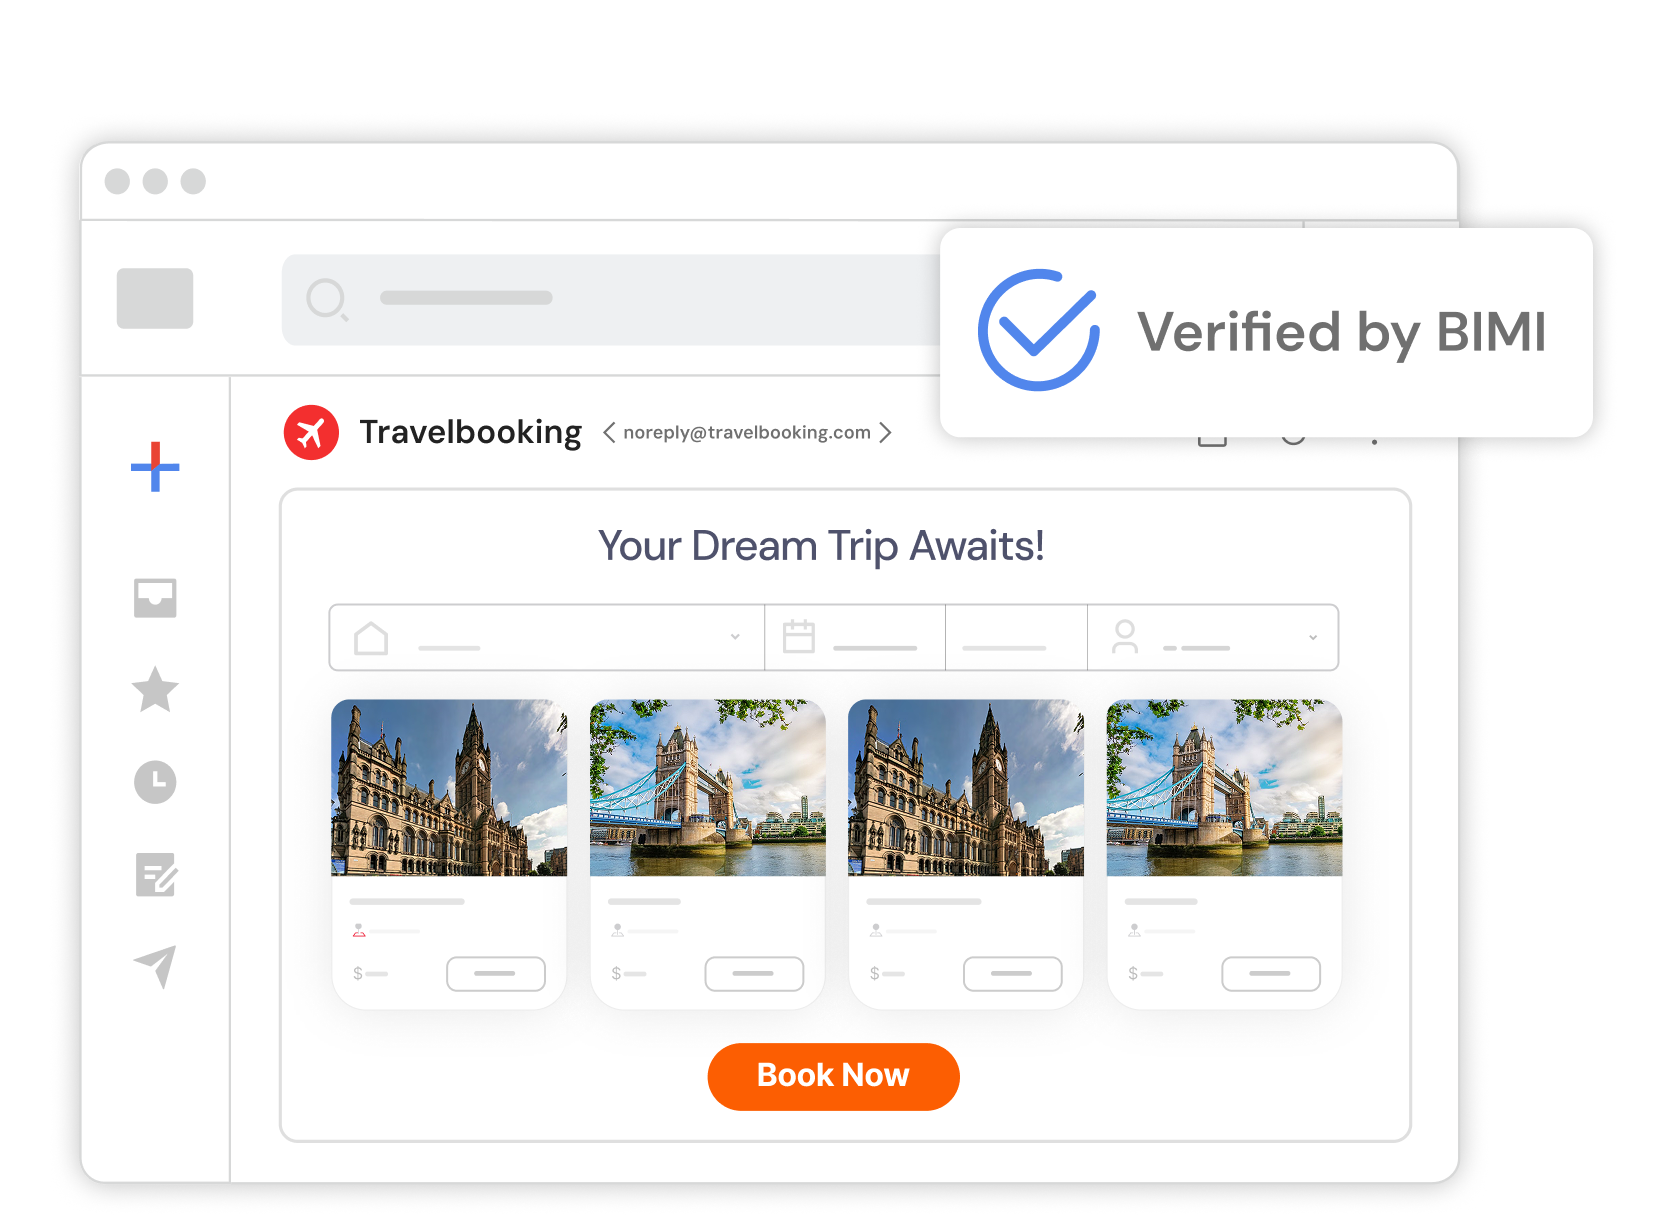Click the red Travelbooking airplane logo
Viewport: 1670px width, 1224px height.
311,432
